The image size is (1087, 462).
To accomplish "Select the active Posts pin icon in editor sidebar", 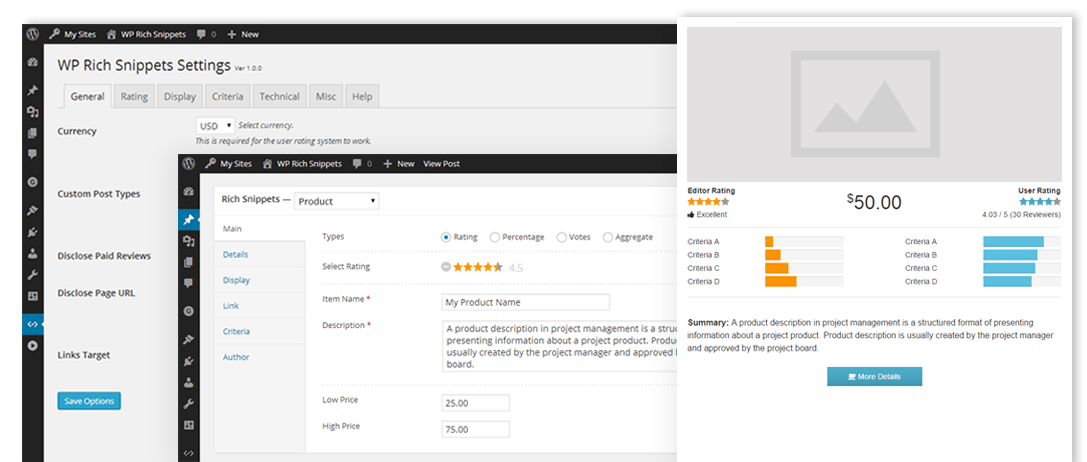I will (x=189, y=219).
